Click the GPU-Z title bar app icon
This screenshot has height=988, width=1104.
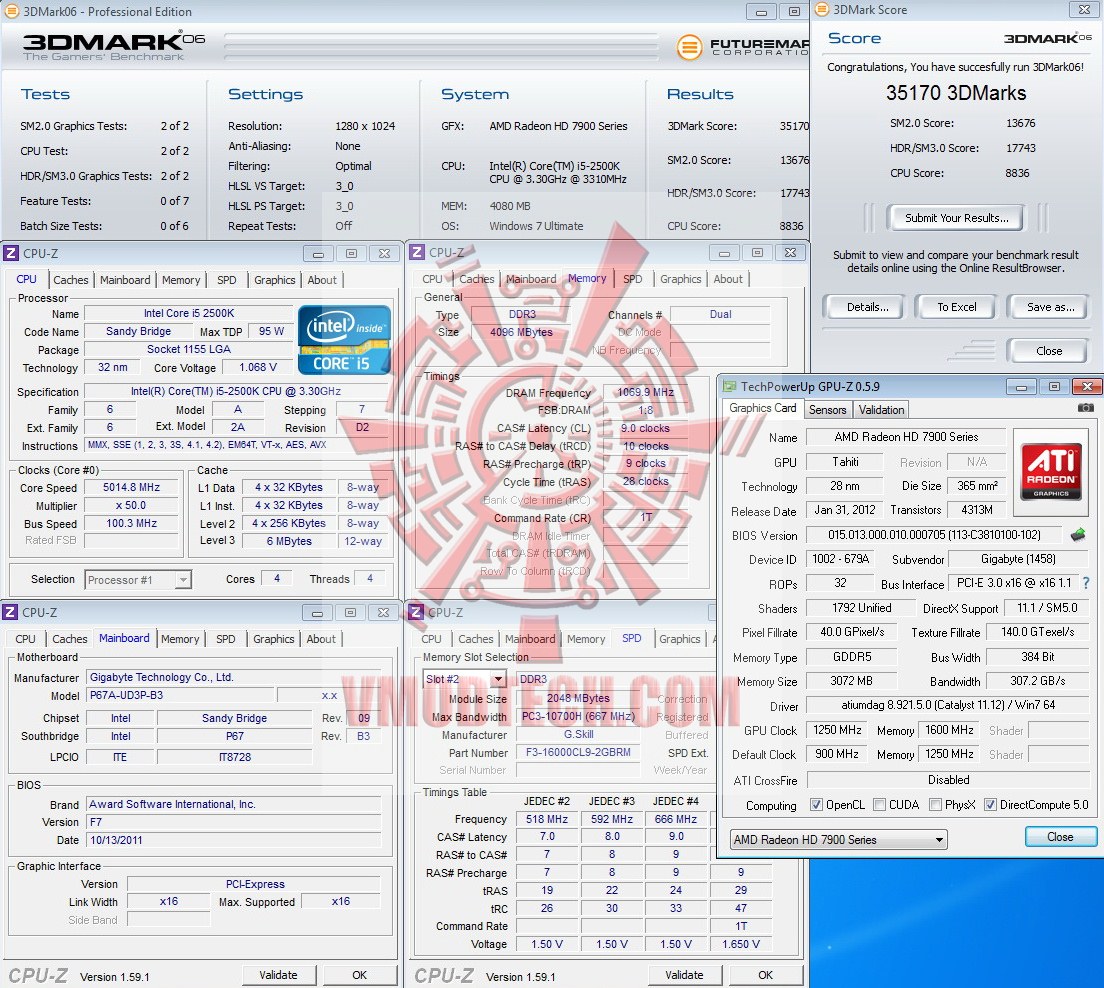point(729,387)
